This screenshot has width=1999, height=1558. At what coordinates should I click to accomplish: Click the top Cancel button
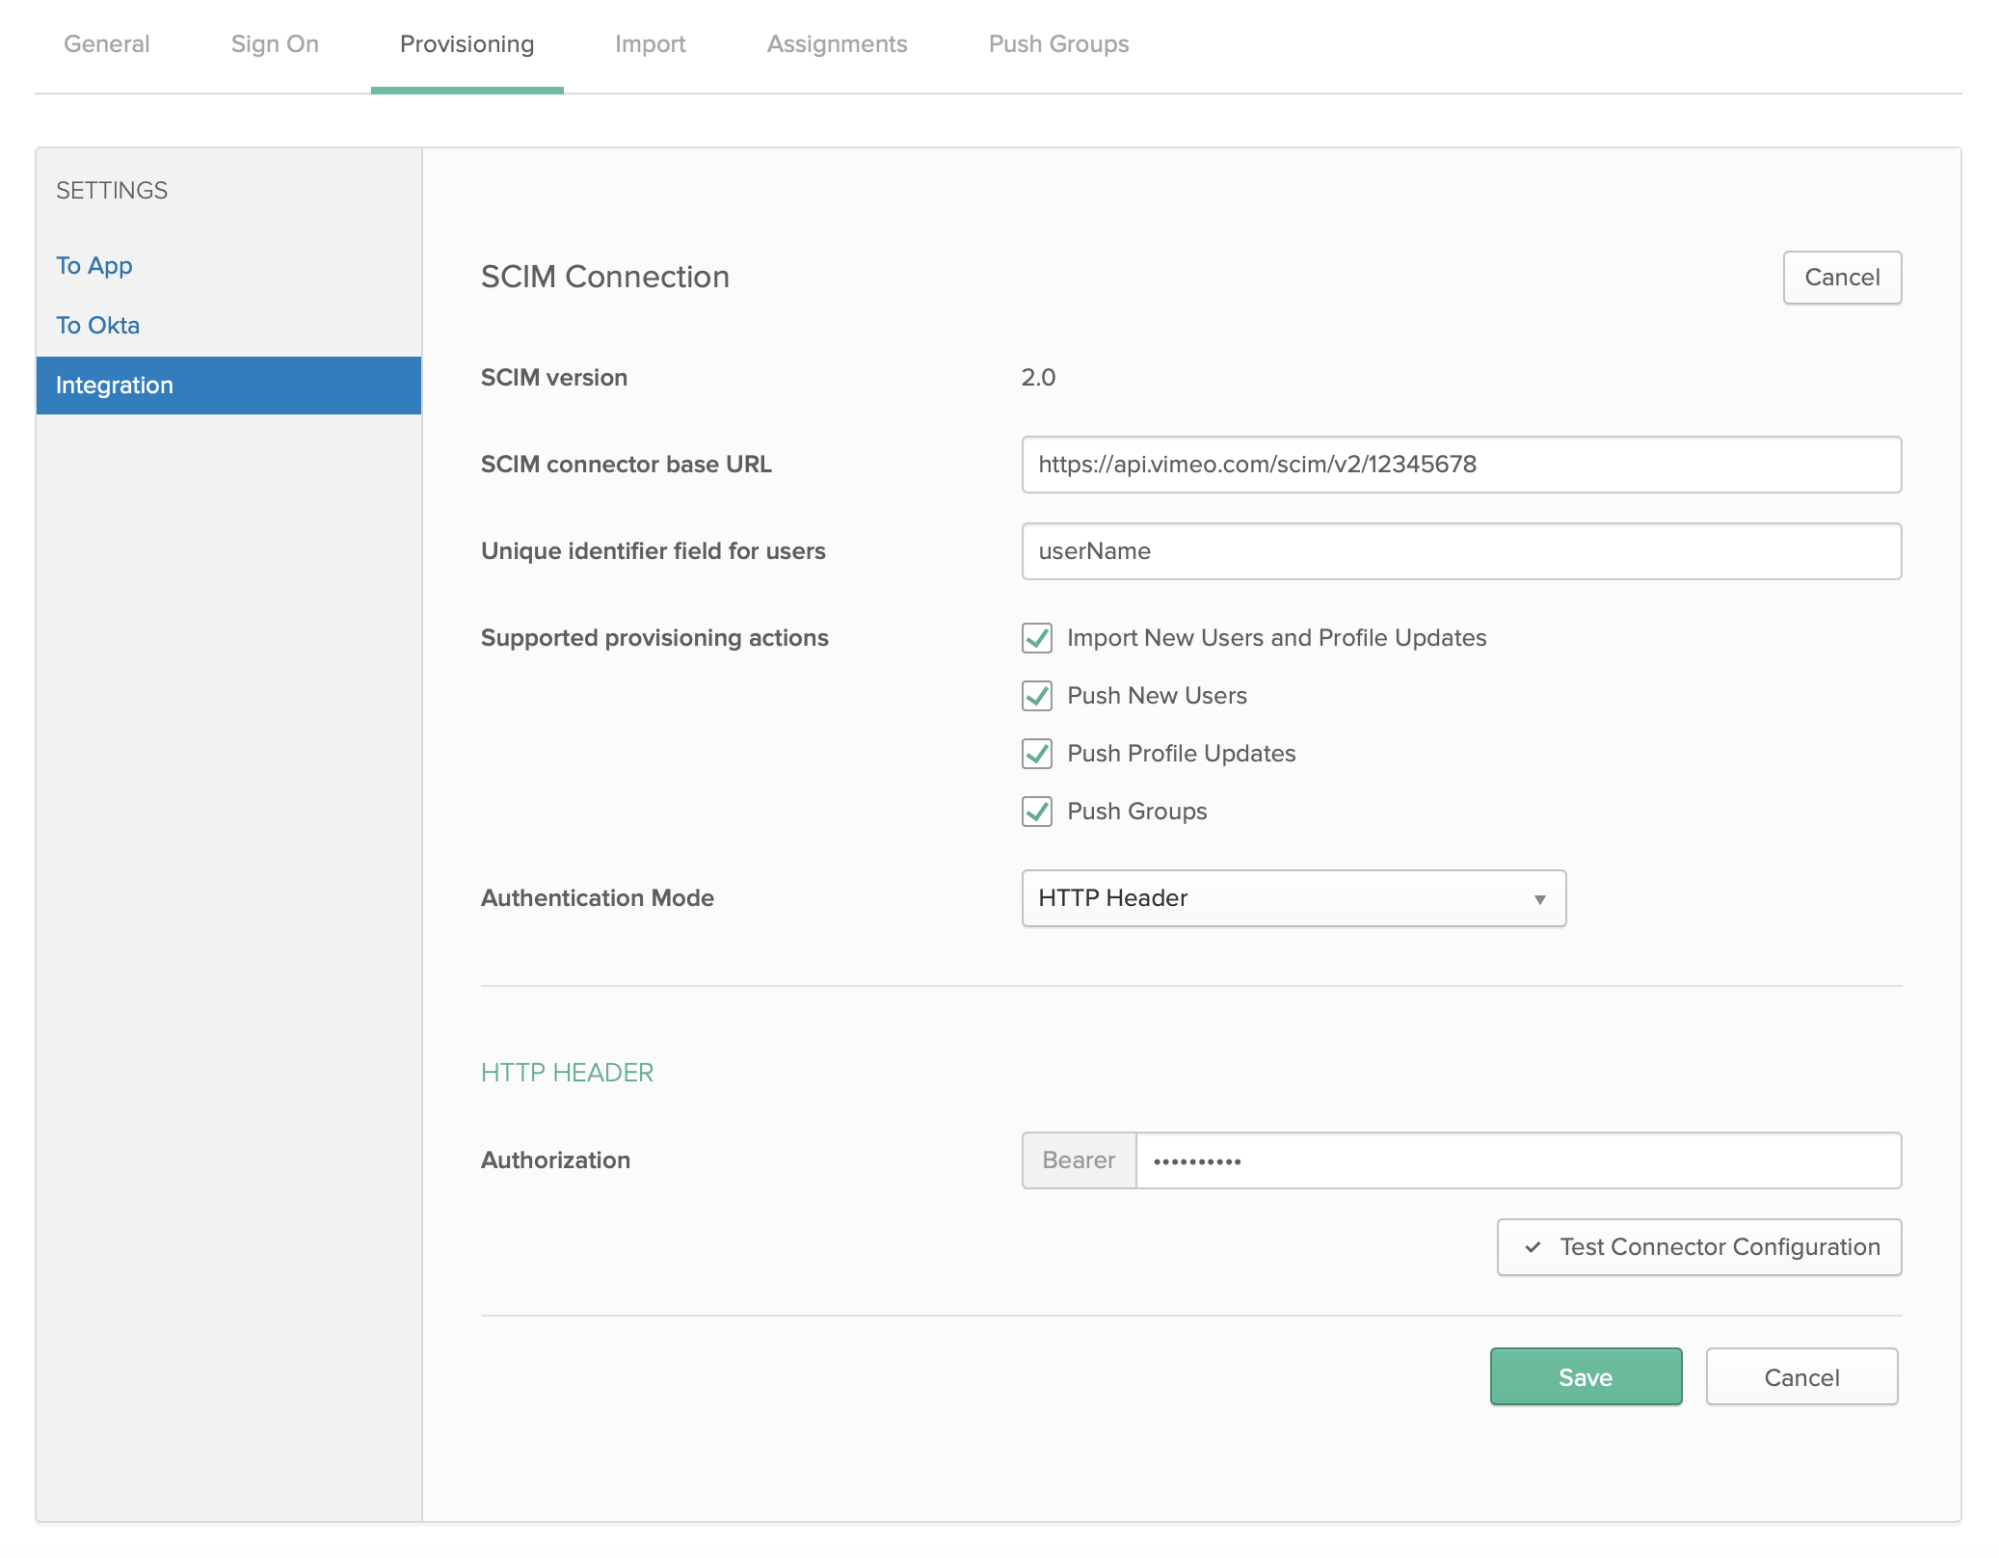[x=1843, y=276]
